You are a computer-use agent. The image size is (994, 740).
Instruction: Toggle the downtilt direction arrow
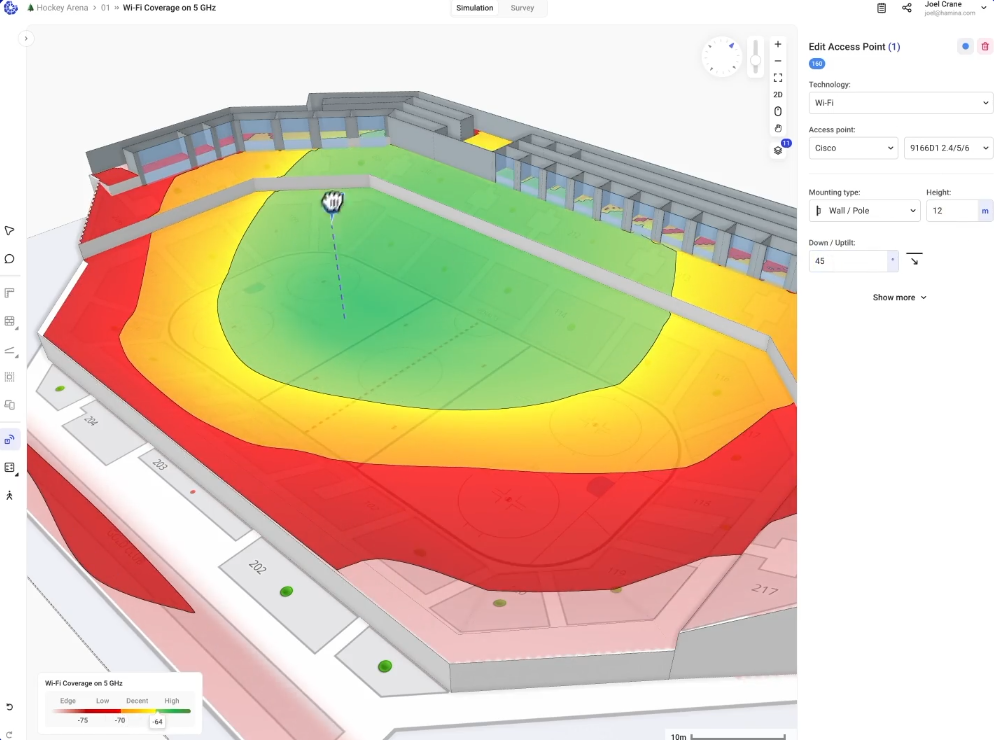pos(913,261)
